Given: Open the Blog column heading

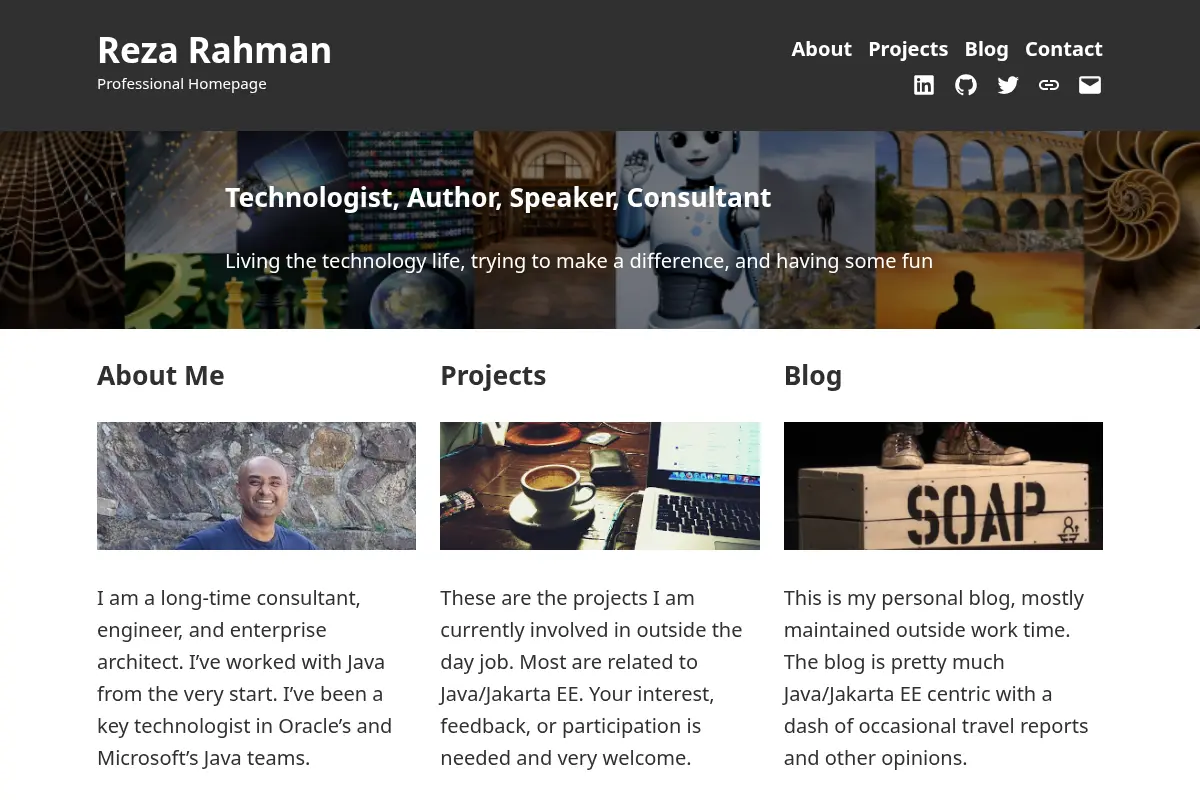Looking at the screenshot, I should pyautogui.click(x=813, y=376).
